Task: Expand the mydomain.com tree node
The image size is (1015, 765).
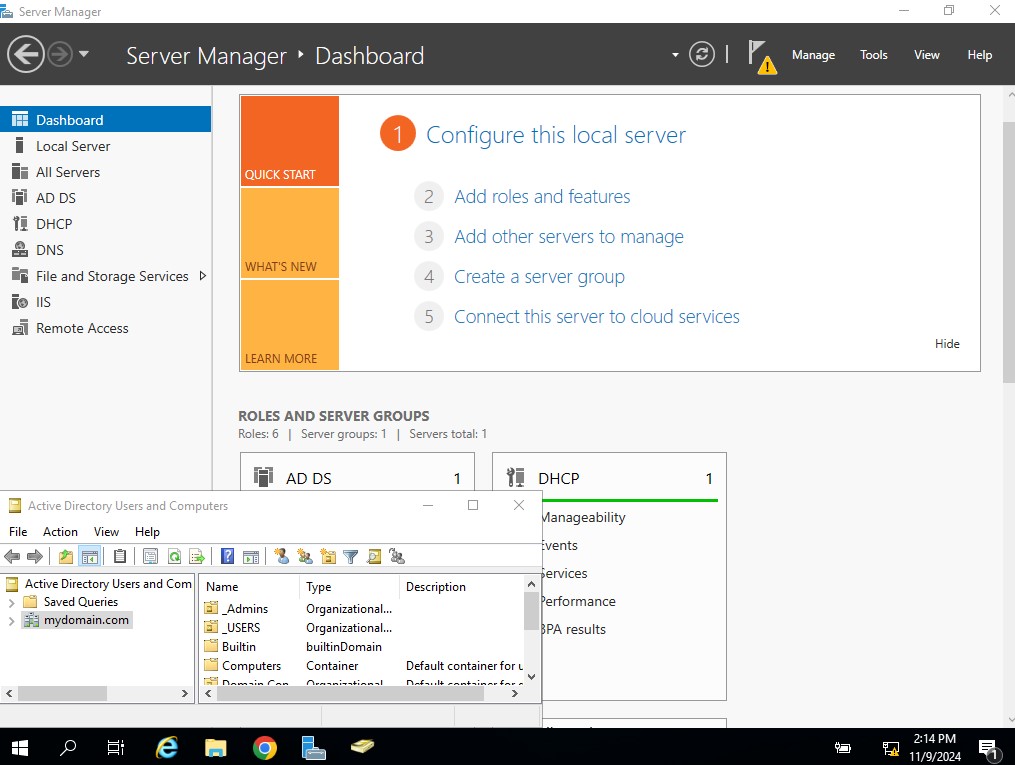Action: tap(11, 621)
